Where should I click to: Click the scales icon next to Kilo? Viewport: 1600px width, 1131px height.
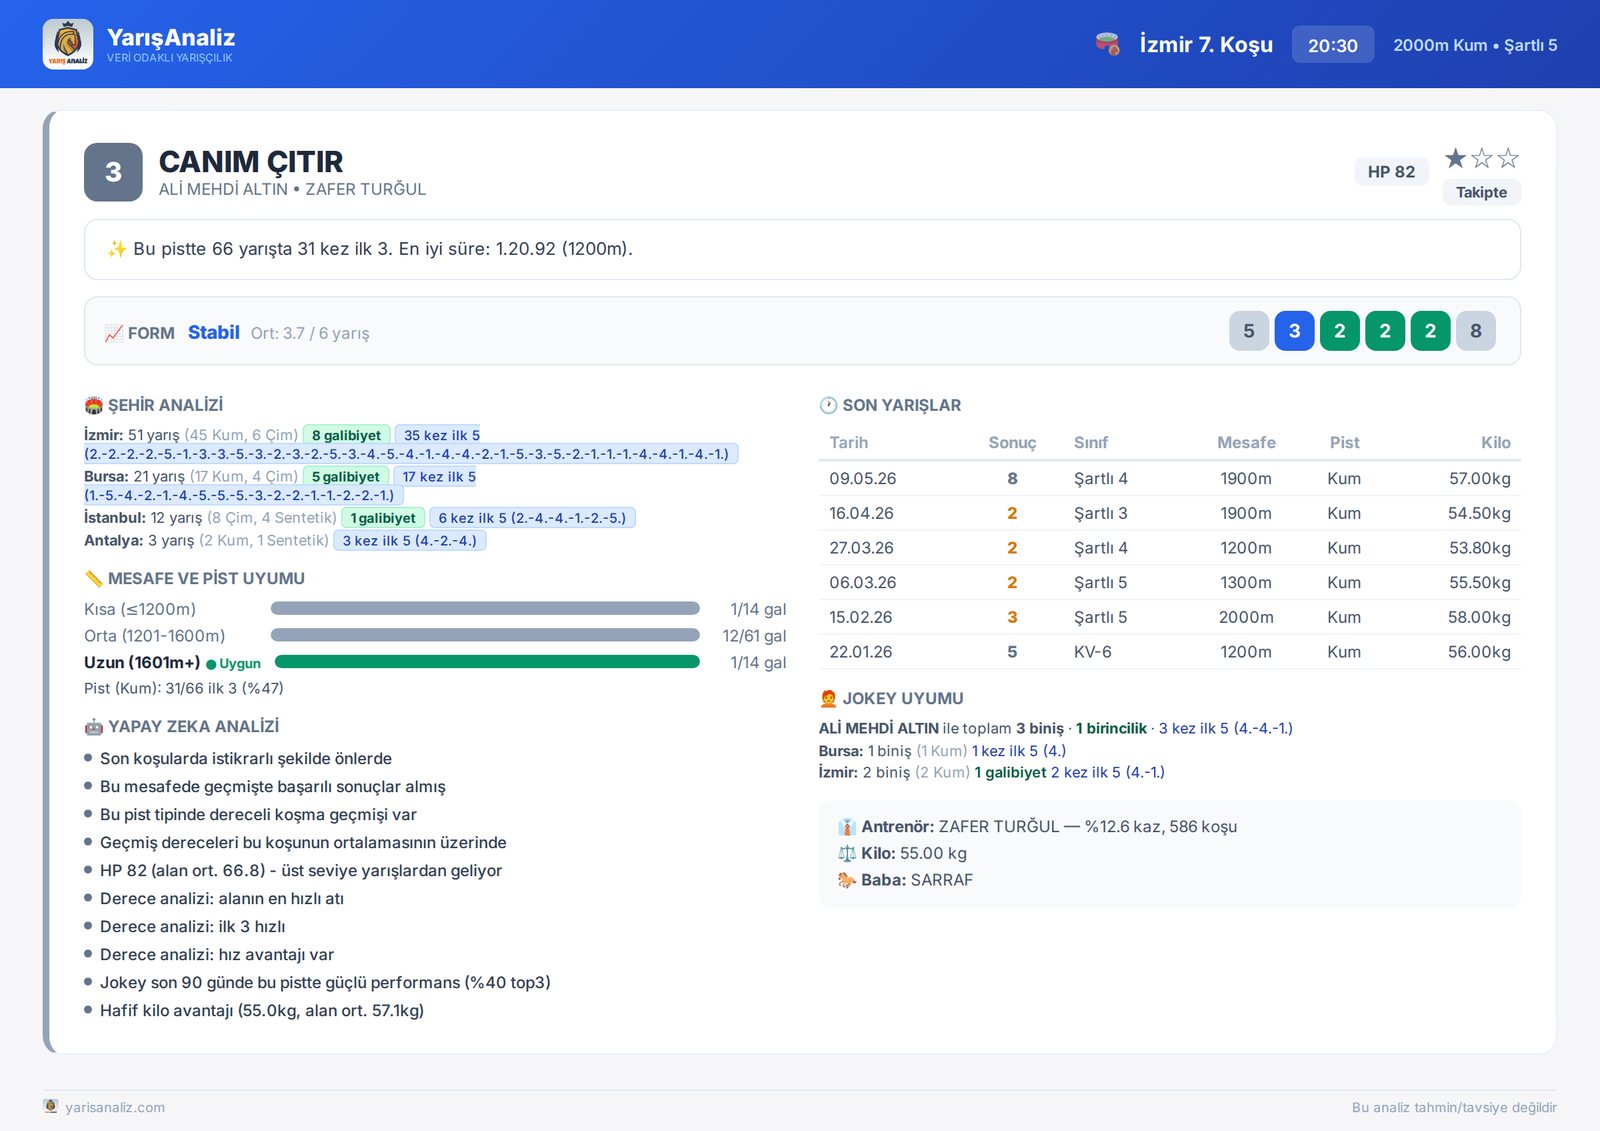847,853
